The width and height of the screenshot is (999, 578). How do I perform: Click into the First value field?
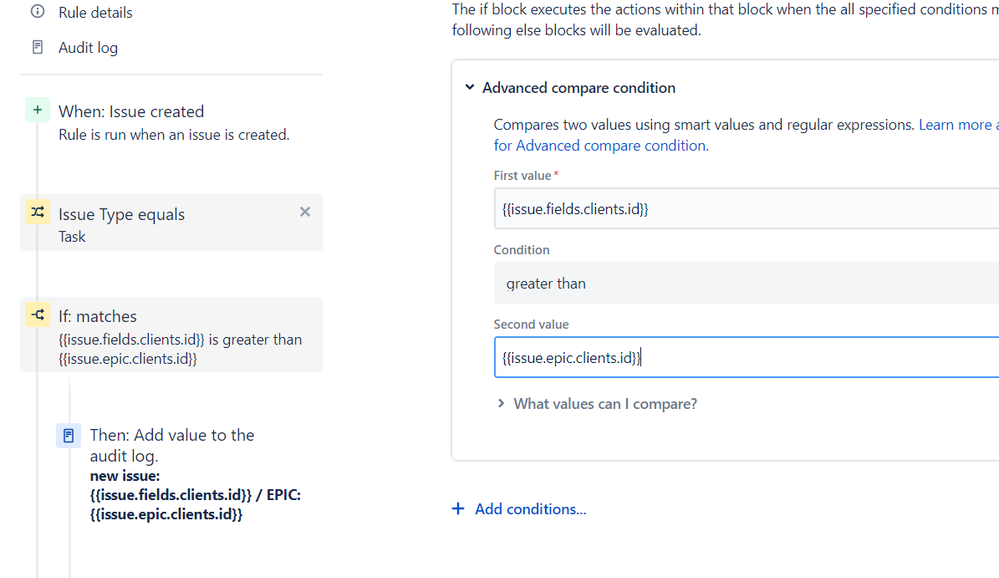745,209
